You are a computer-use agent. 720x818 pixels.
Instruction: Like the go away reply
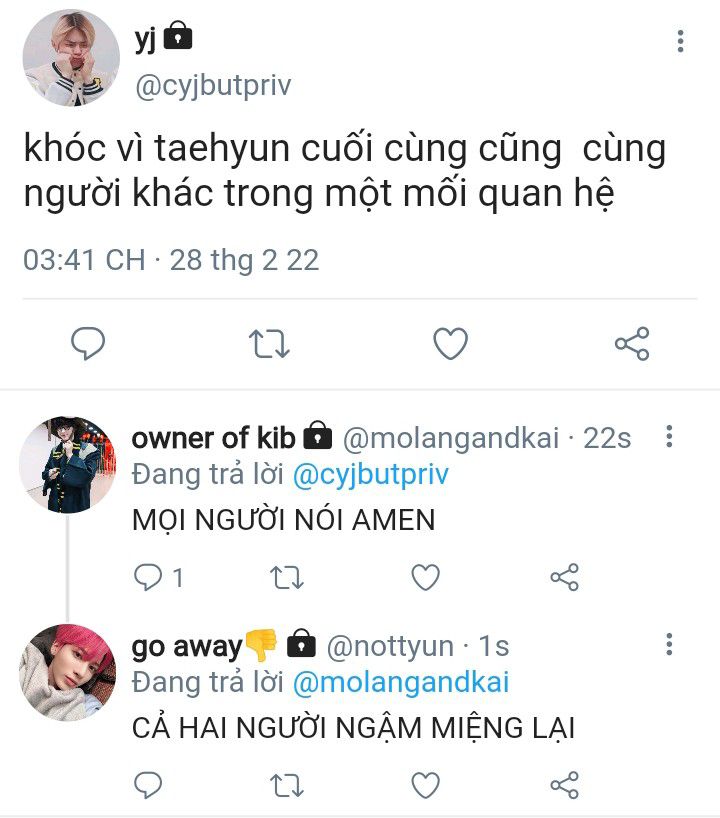click(426, 785)
